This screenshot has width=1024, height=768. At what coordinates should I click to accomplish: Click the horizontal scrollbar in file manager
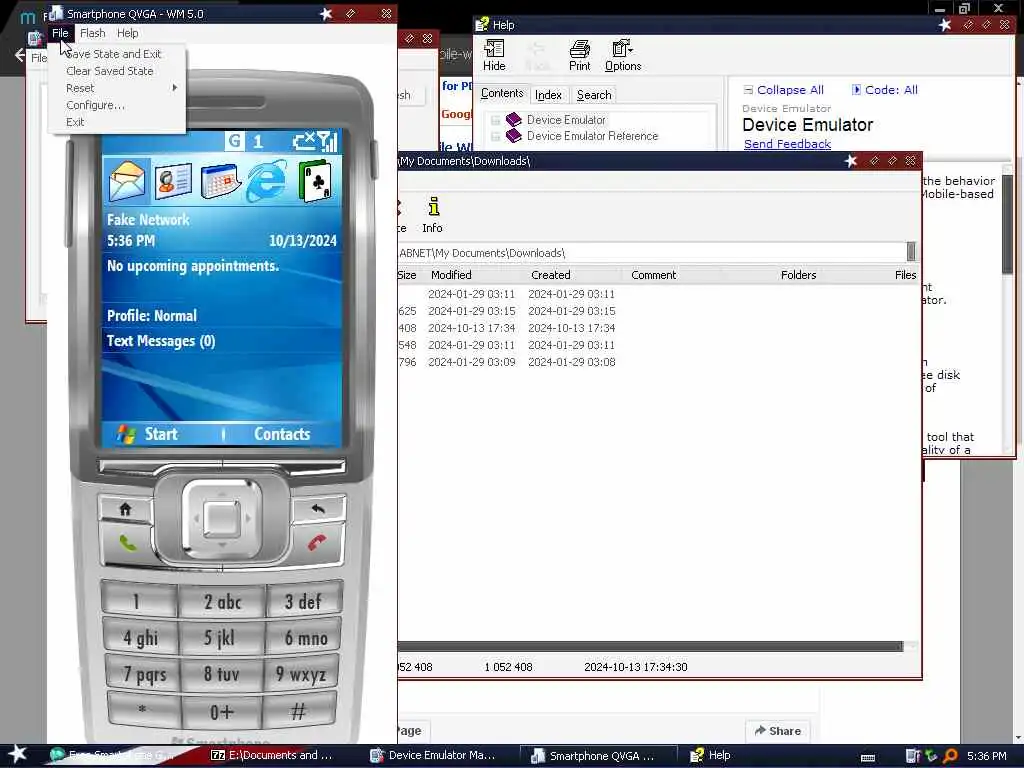650,647
